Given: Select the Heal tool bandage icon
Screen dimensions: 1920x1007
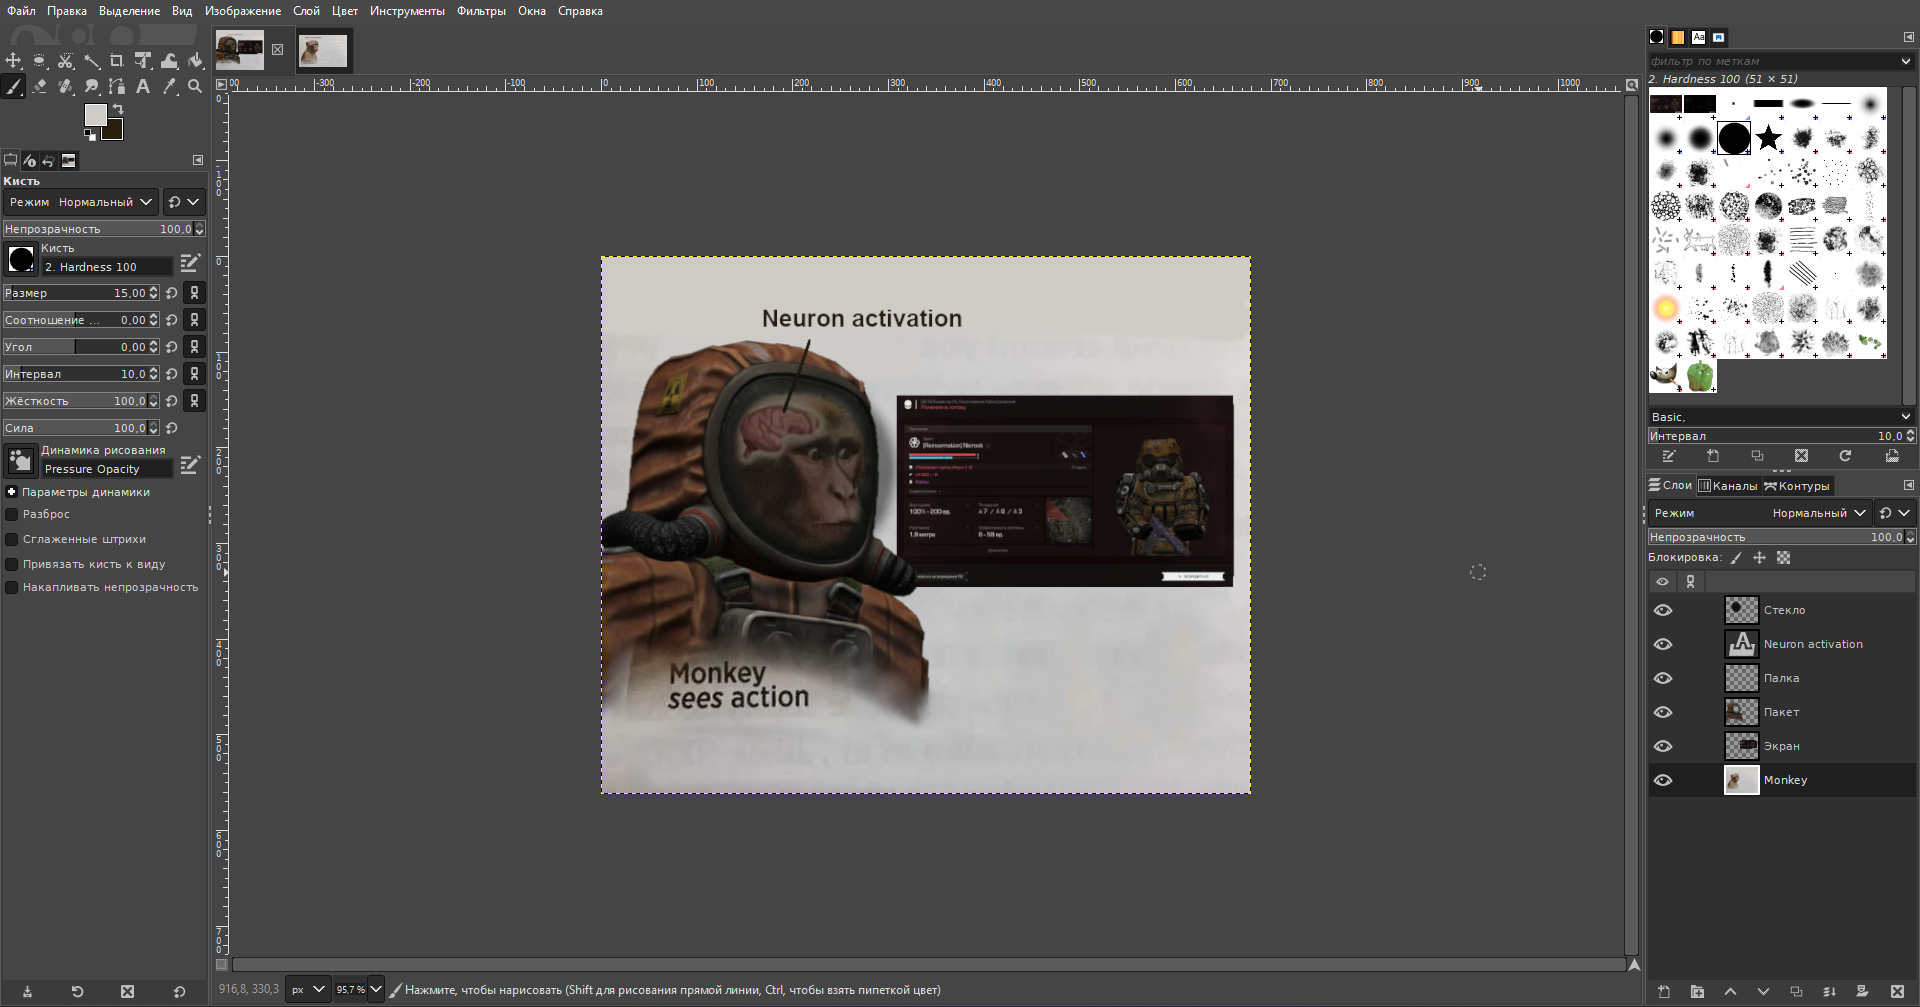Looking at the screenshot, I should coord(65,86).
